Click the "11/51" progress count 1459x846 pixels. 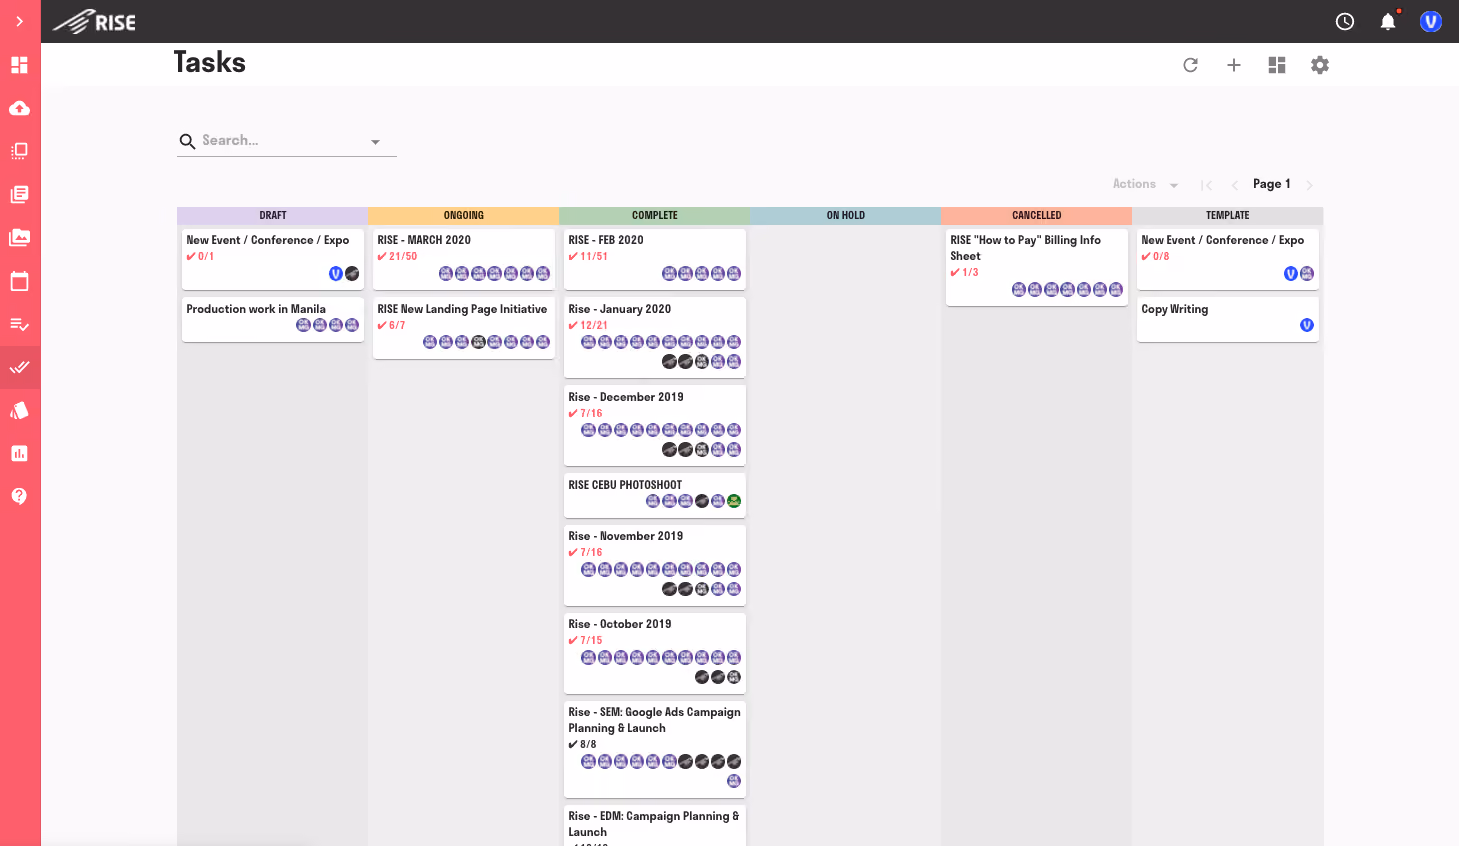(x=594, y=257)
